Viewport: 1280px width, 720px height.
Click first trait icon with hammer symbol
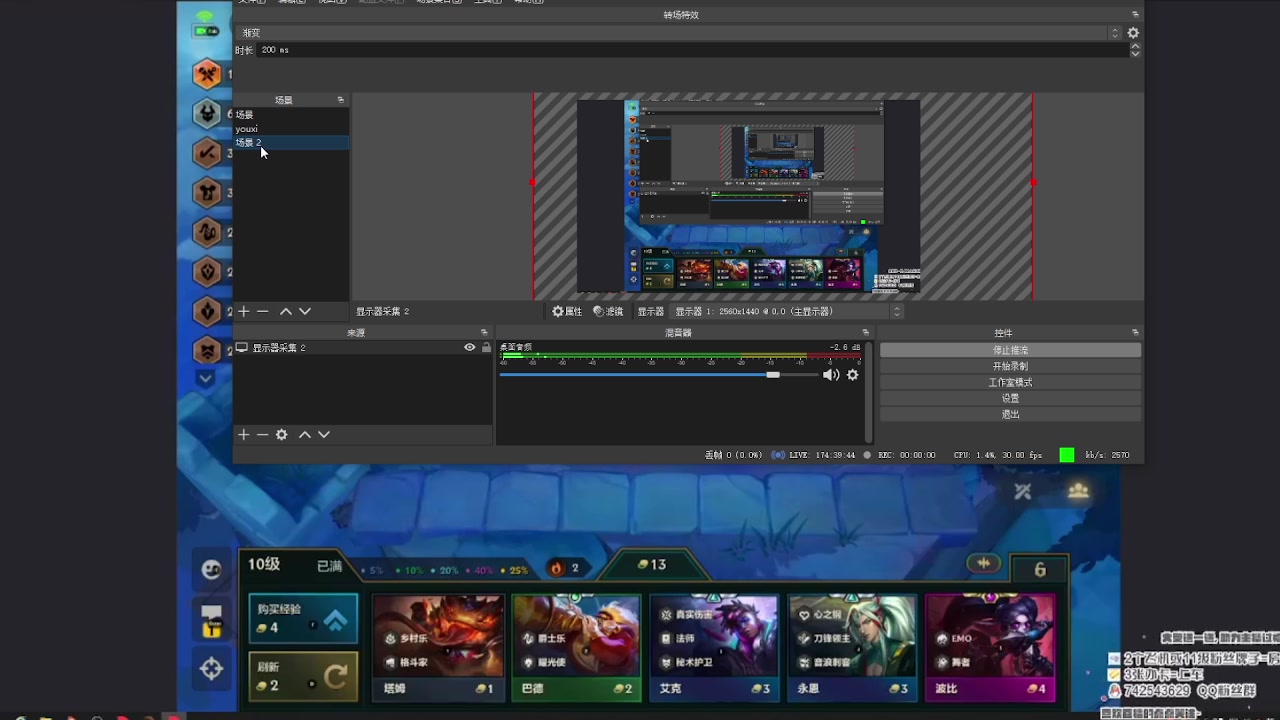tap(207, 73)
